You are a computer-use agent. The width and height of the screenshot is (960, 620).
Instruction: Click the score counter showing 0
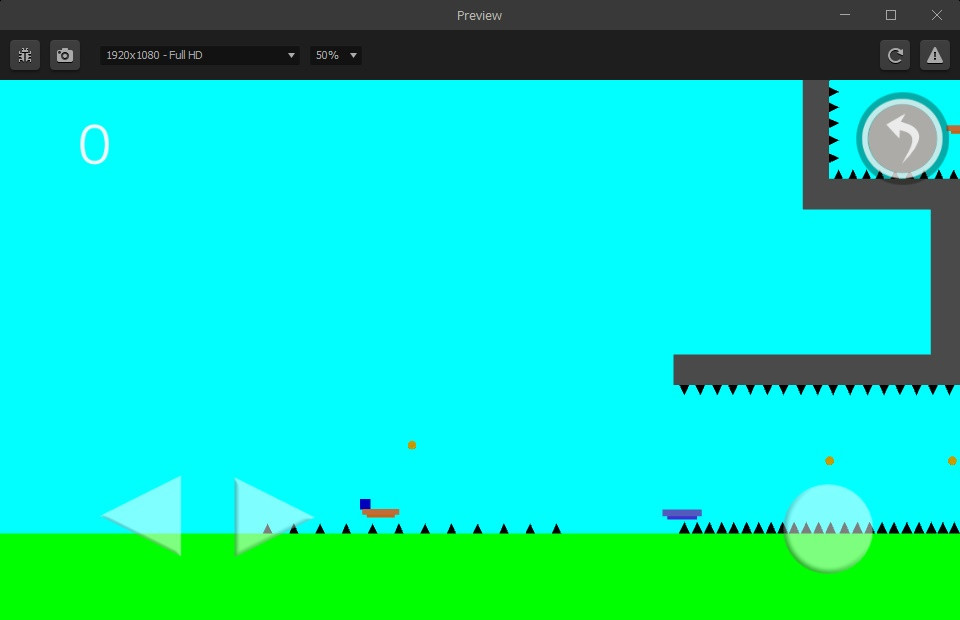click(x=94, y=145)
